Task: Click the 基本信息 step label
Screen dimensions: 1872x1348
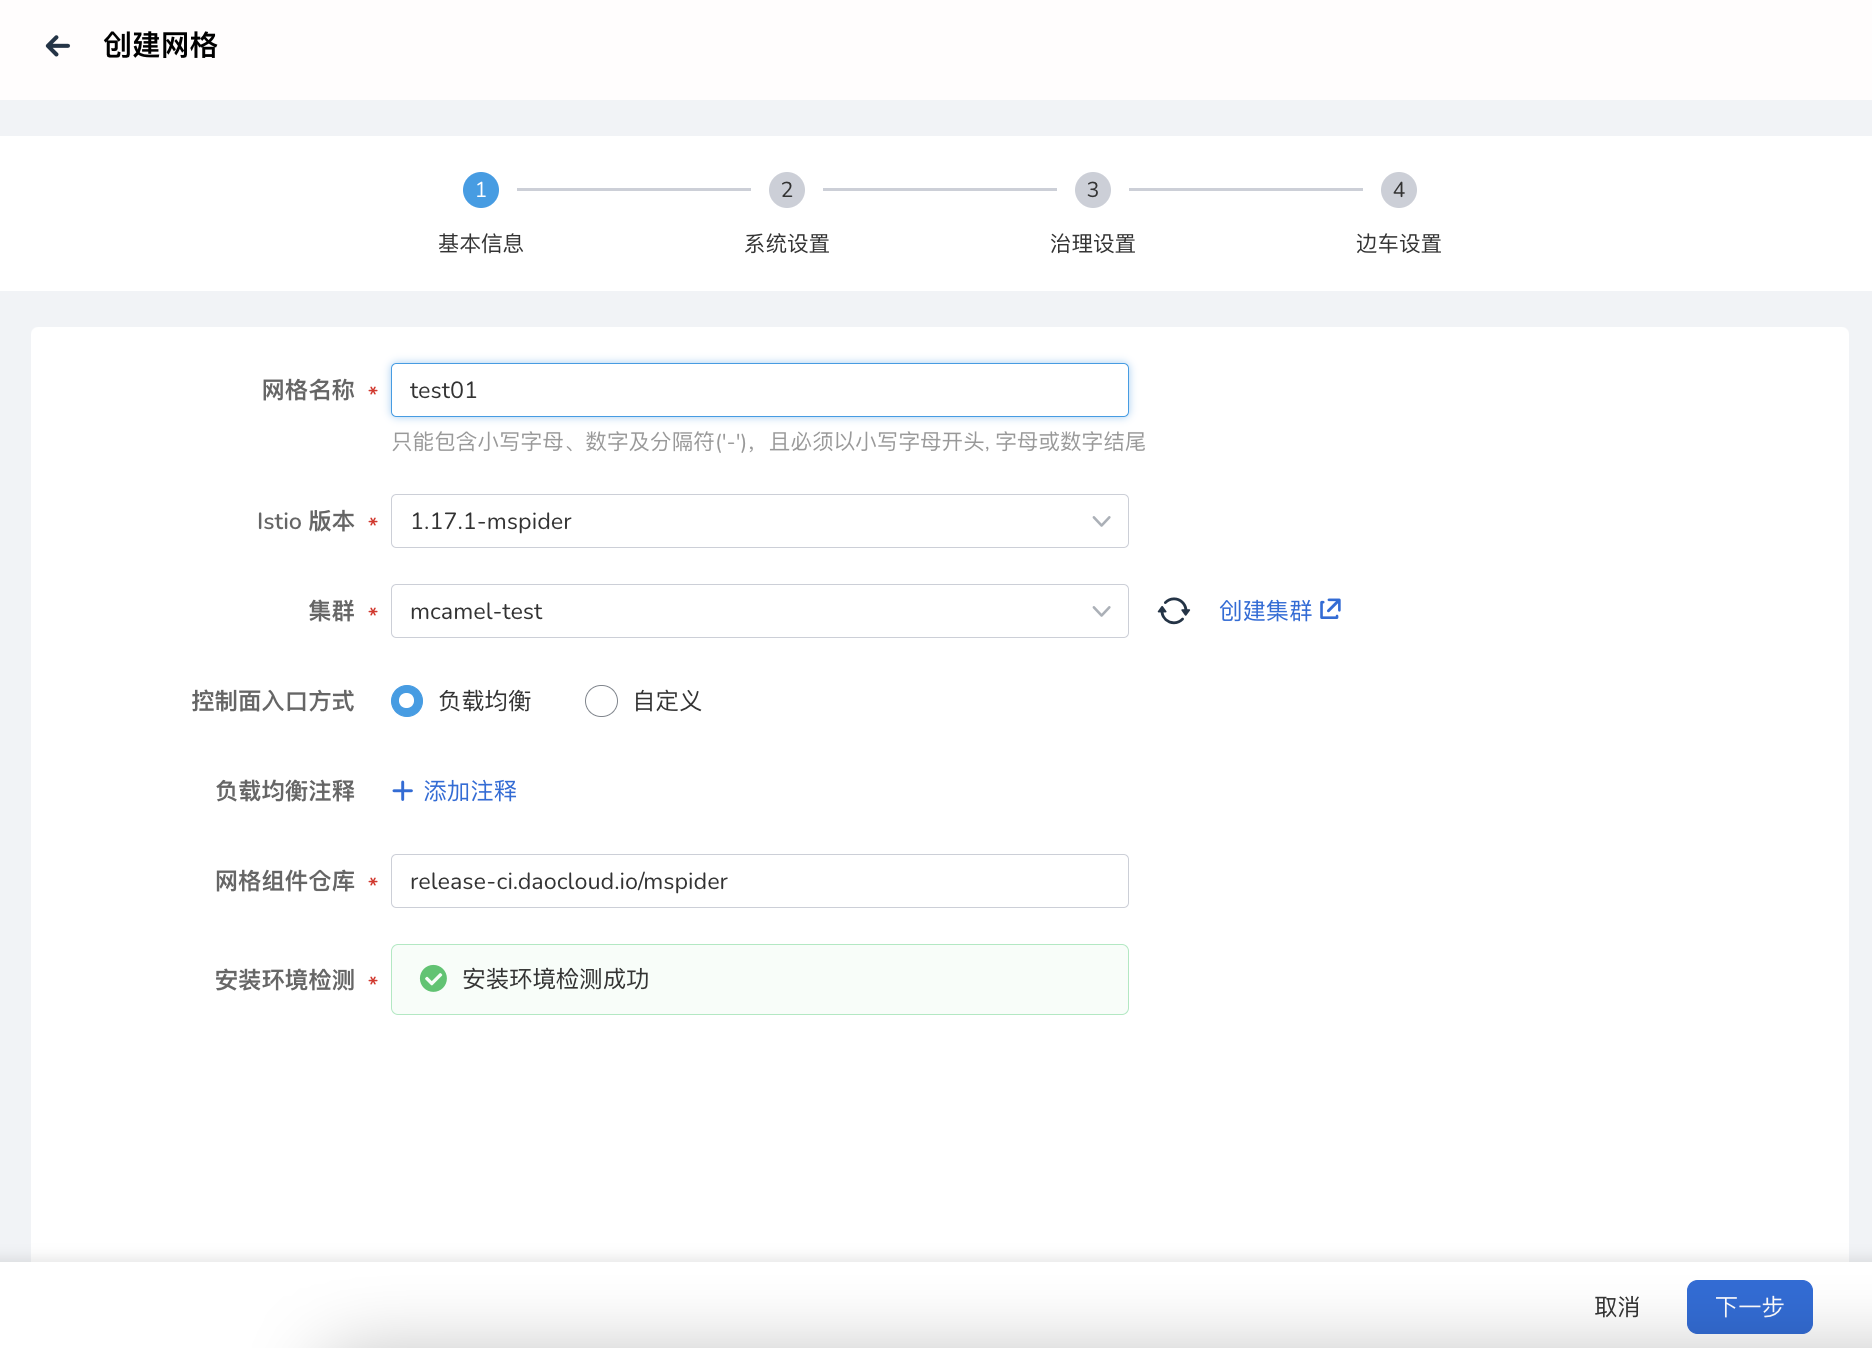Action: click(481, 244)
